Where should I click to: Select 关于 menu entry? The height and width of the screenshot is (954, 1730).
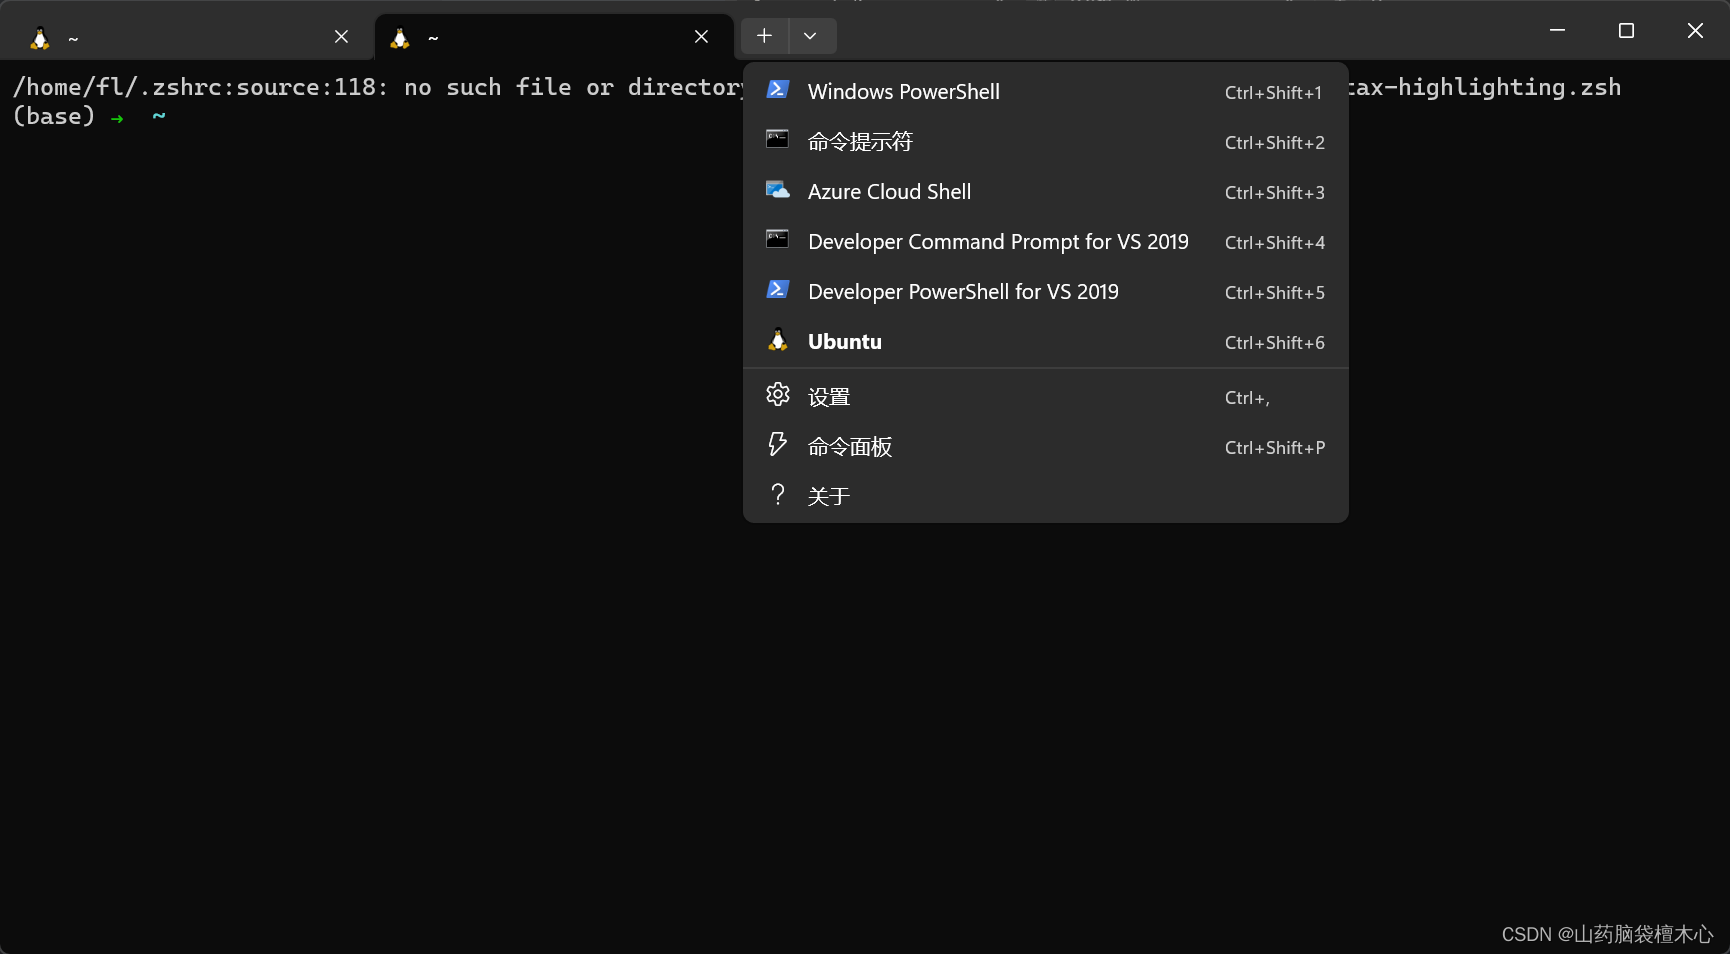(1046, 496)
